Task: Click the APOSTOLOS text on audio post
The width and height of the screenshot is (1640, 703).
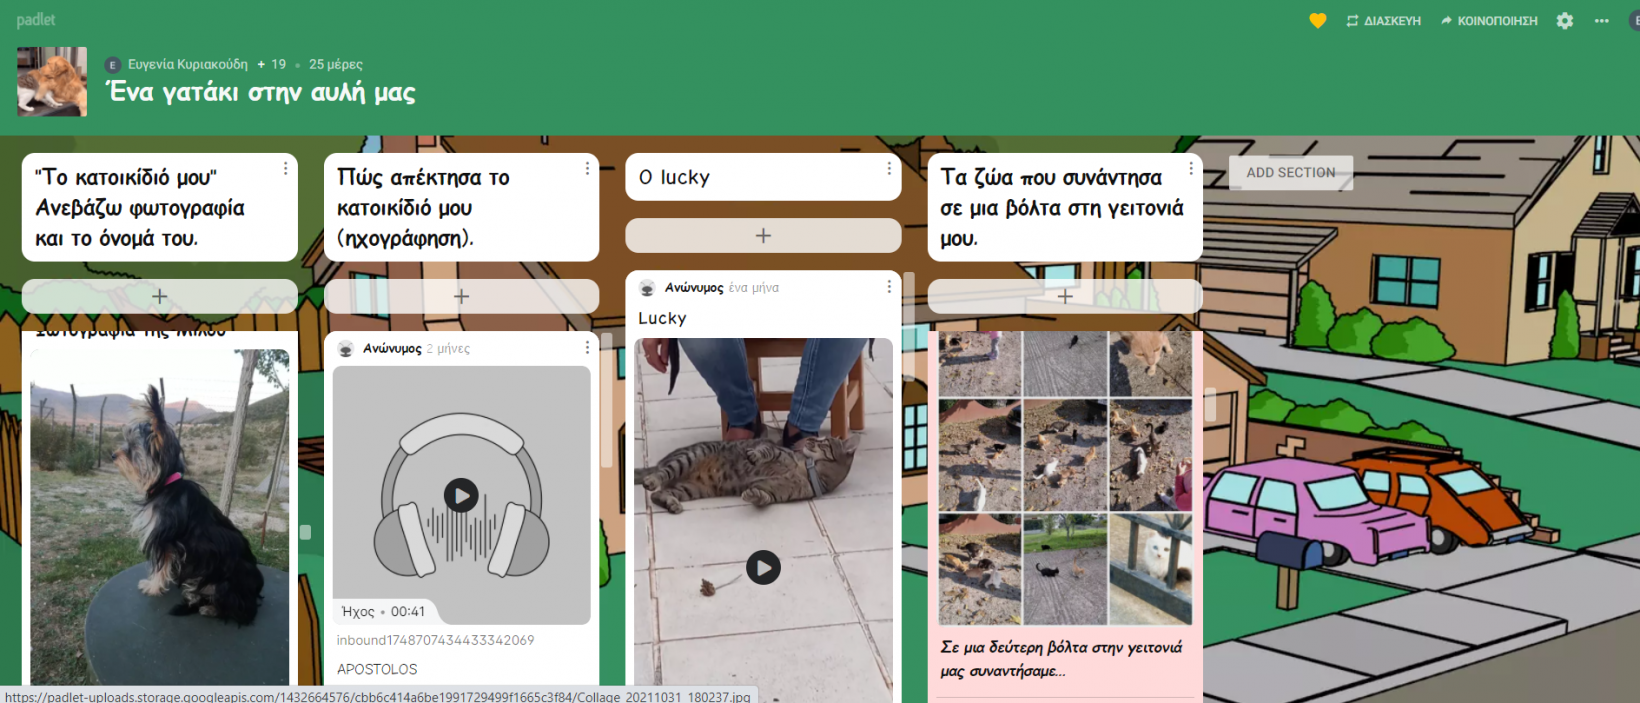Action: click(x=377, y=669)
